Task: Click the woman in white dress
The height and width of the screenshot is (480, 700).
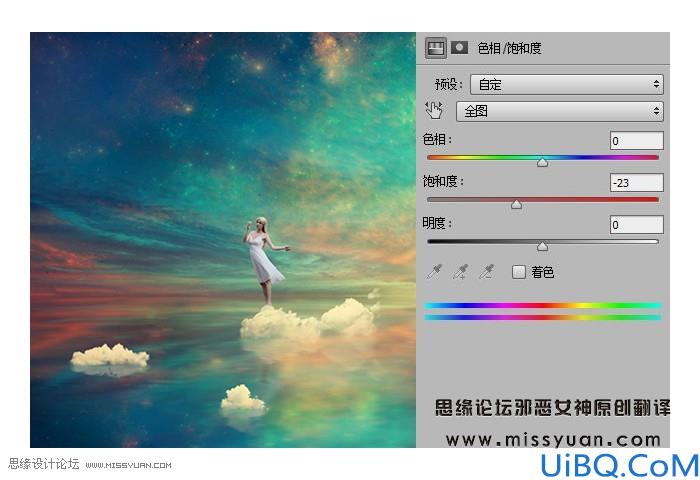Action: 265,261
